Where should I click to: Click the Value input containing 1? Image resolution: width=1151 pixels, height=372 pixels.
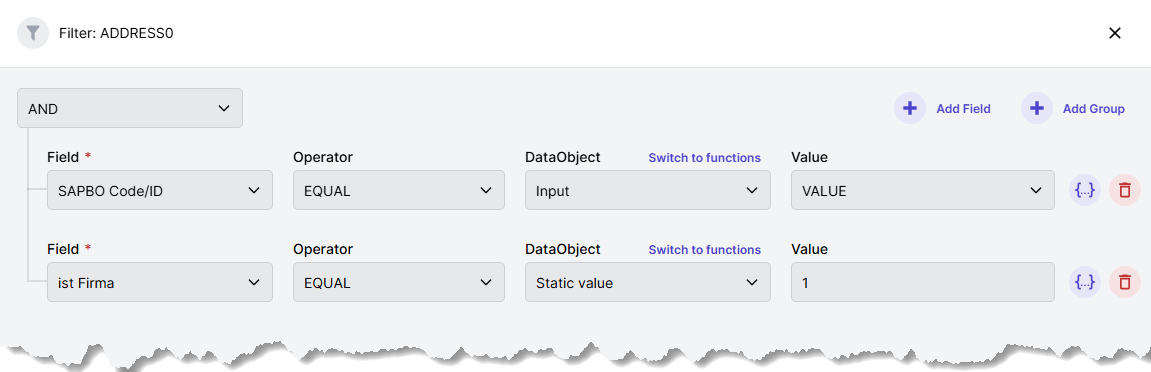(923, 282)
